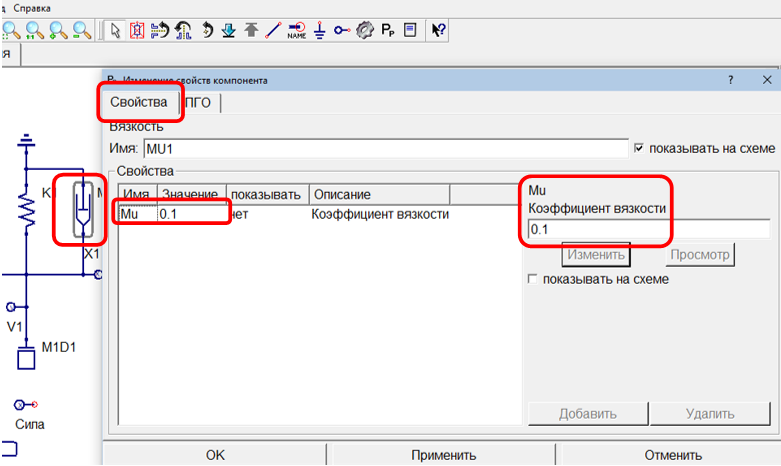Click the context help arrow icon
Screen dimensions: 781x466
point(438,30)
